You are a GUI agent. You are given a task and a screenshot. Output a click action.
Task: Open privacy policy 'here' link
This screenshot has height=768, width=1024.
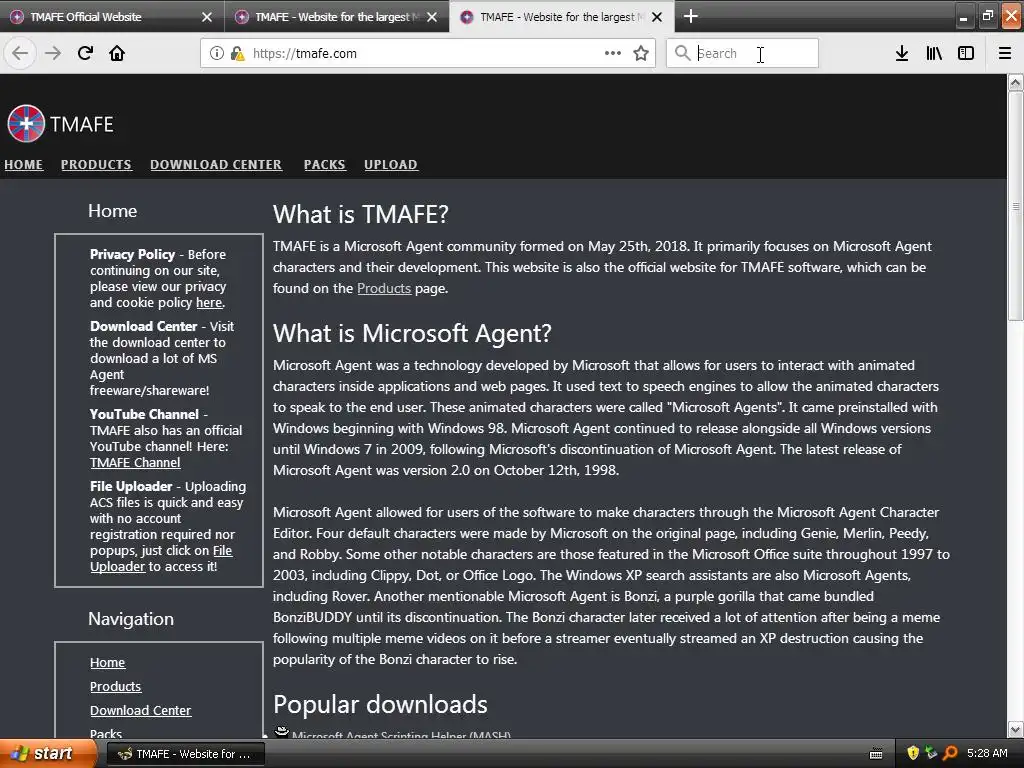pyautogui.click(x=209, y=302)
